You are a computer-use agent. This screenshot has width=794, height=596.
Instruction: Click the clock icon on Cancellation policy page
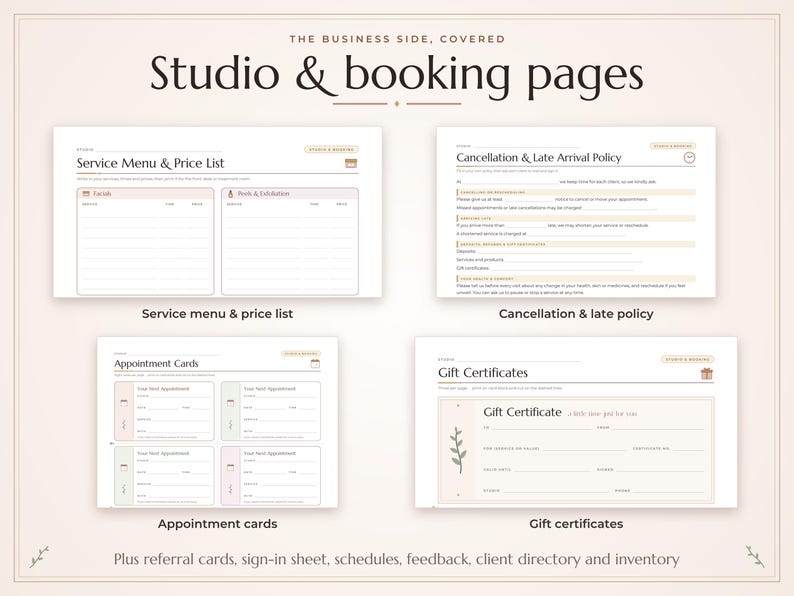[x=689, y=157]
